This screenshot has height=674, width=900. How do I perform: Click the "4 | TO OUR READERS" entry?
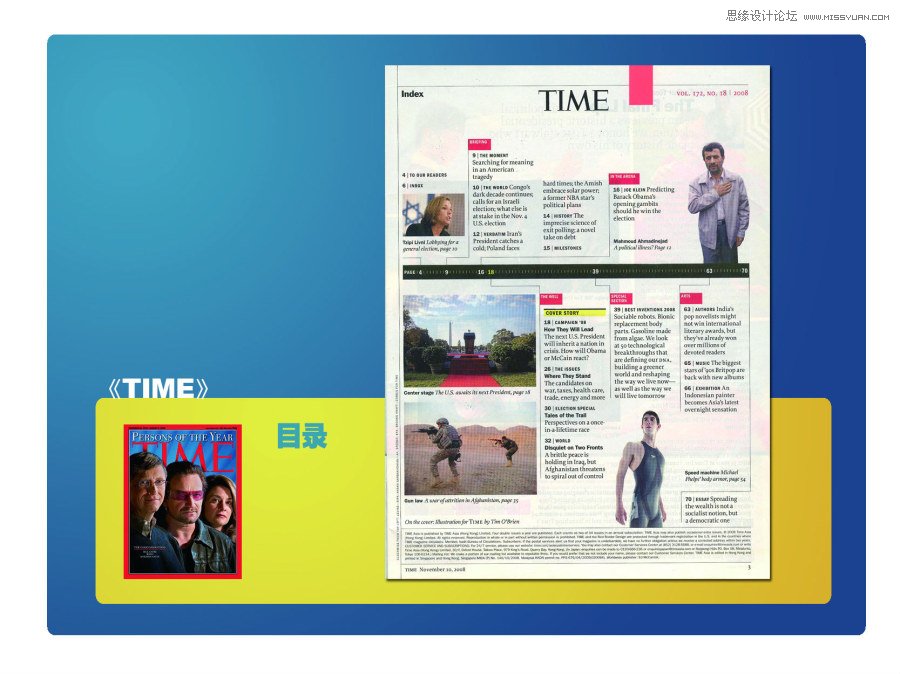pyautogui.click(x=425, y=175)
